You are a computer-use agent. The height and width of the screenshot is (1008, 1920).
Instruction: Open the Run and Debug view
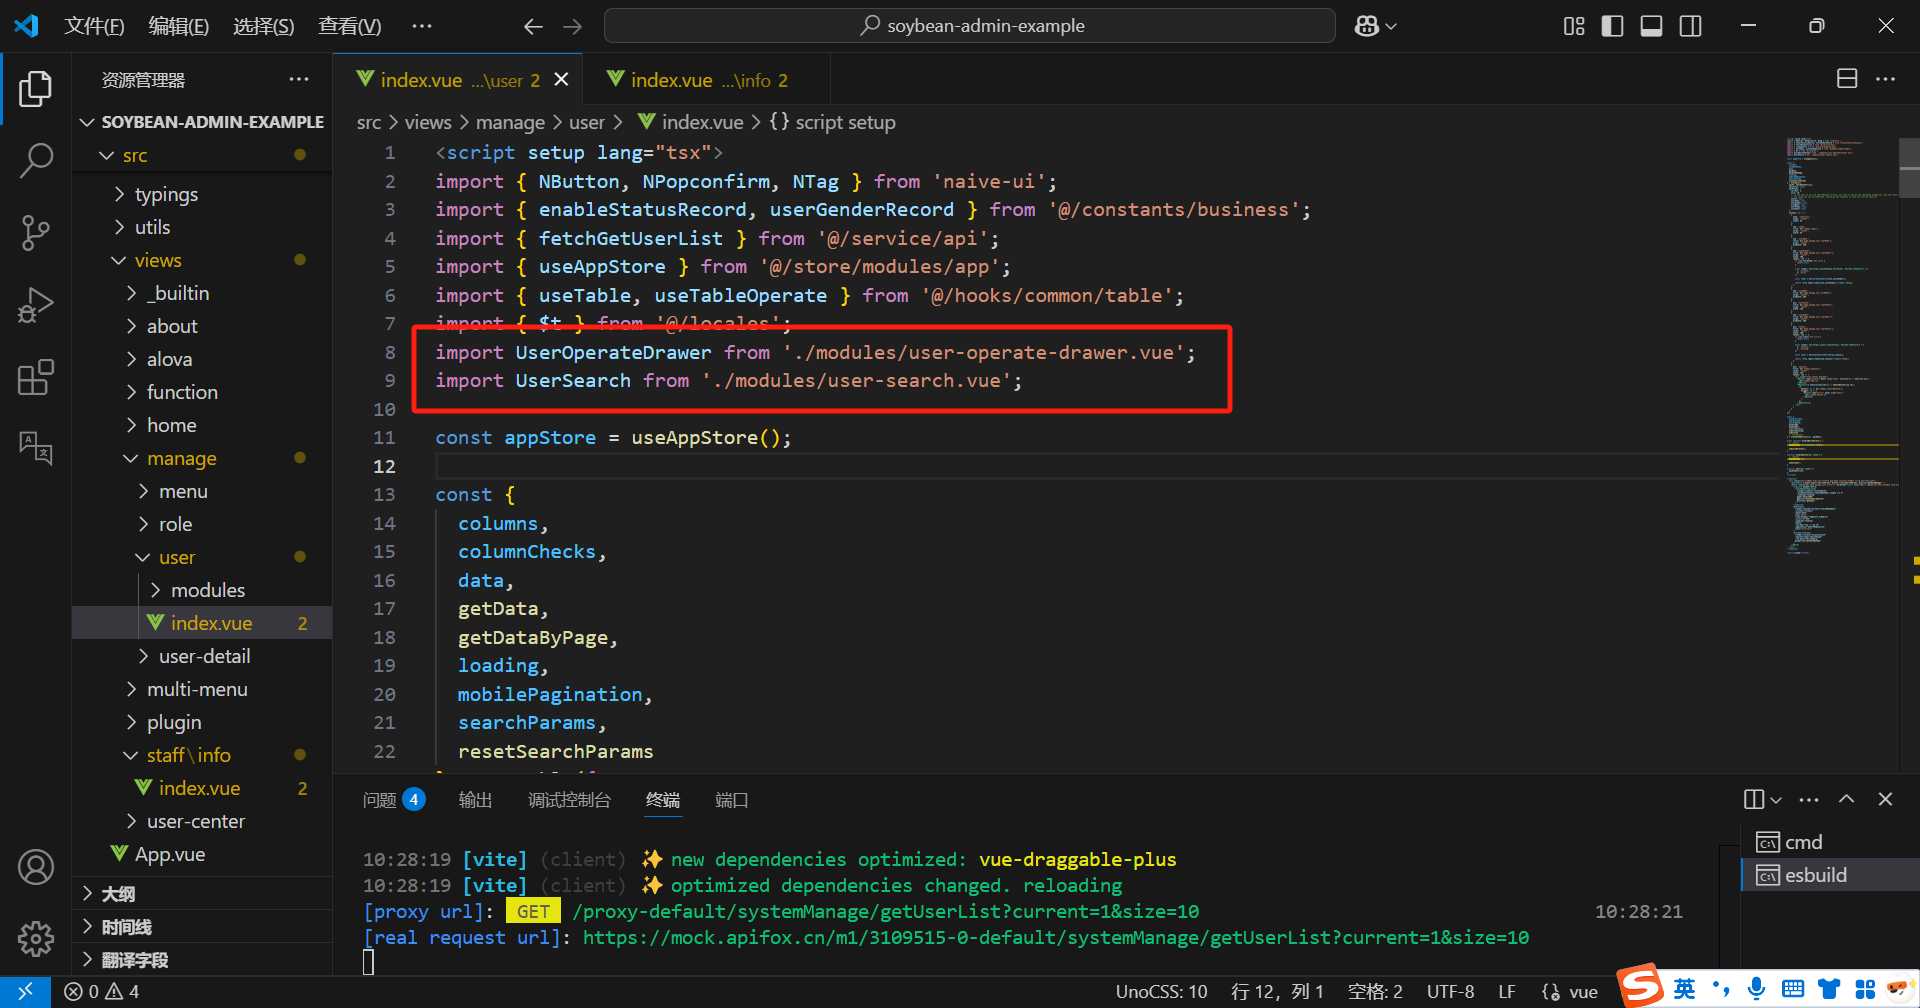(x=36, y=304)
